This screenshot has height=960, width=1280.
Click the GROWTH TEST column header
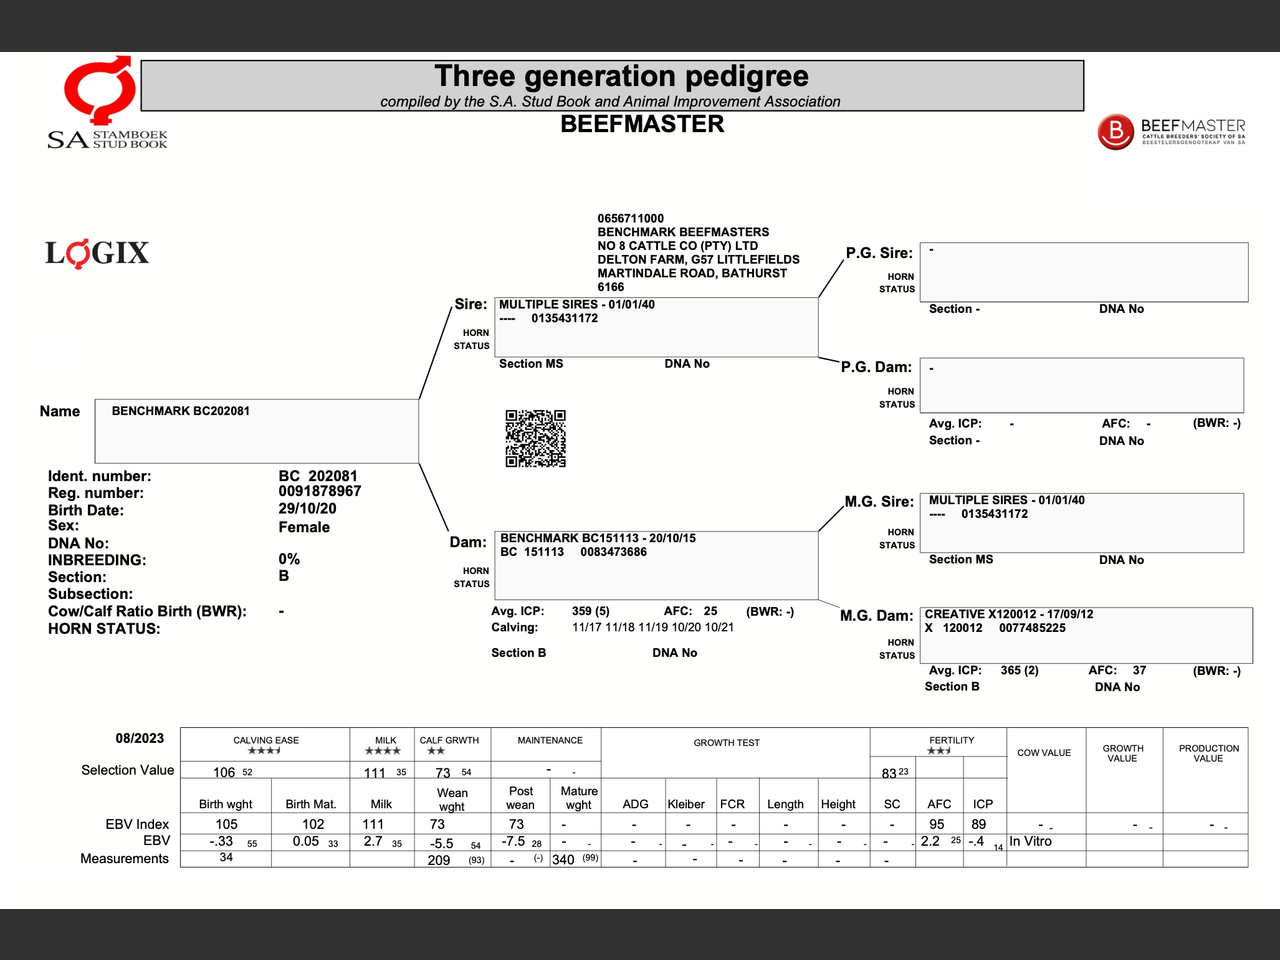pos(727,743)
